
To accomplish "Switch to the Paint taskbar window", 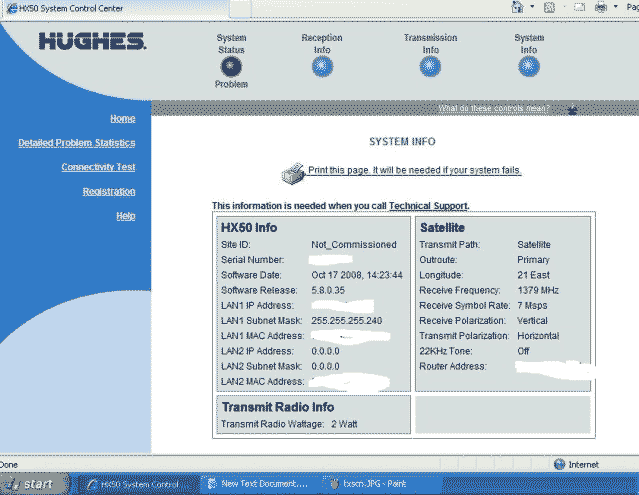I will click(x=375, y=484).
